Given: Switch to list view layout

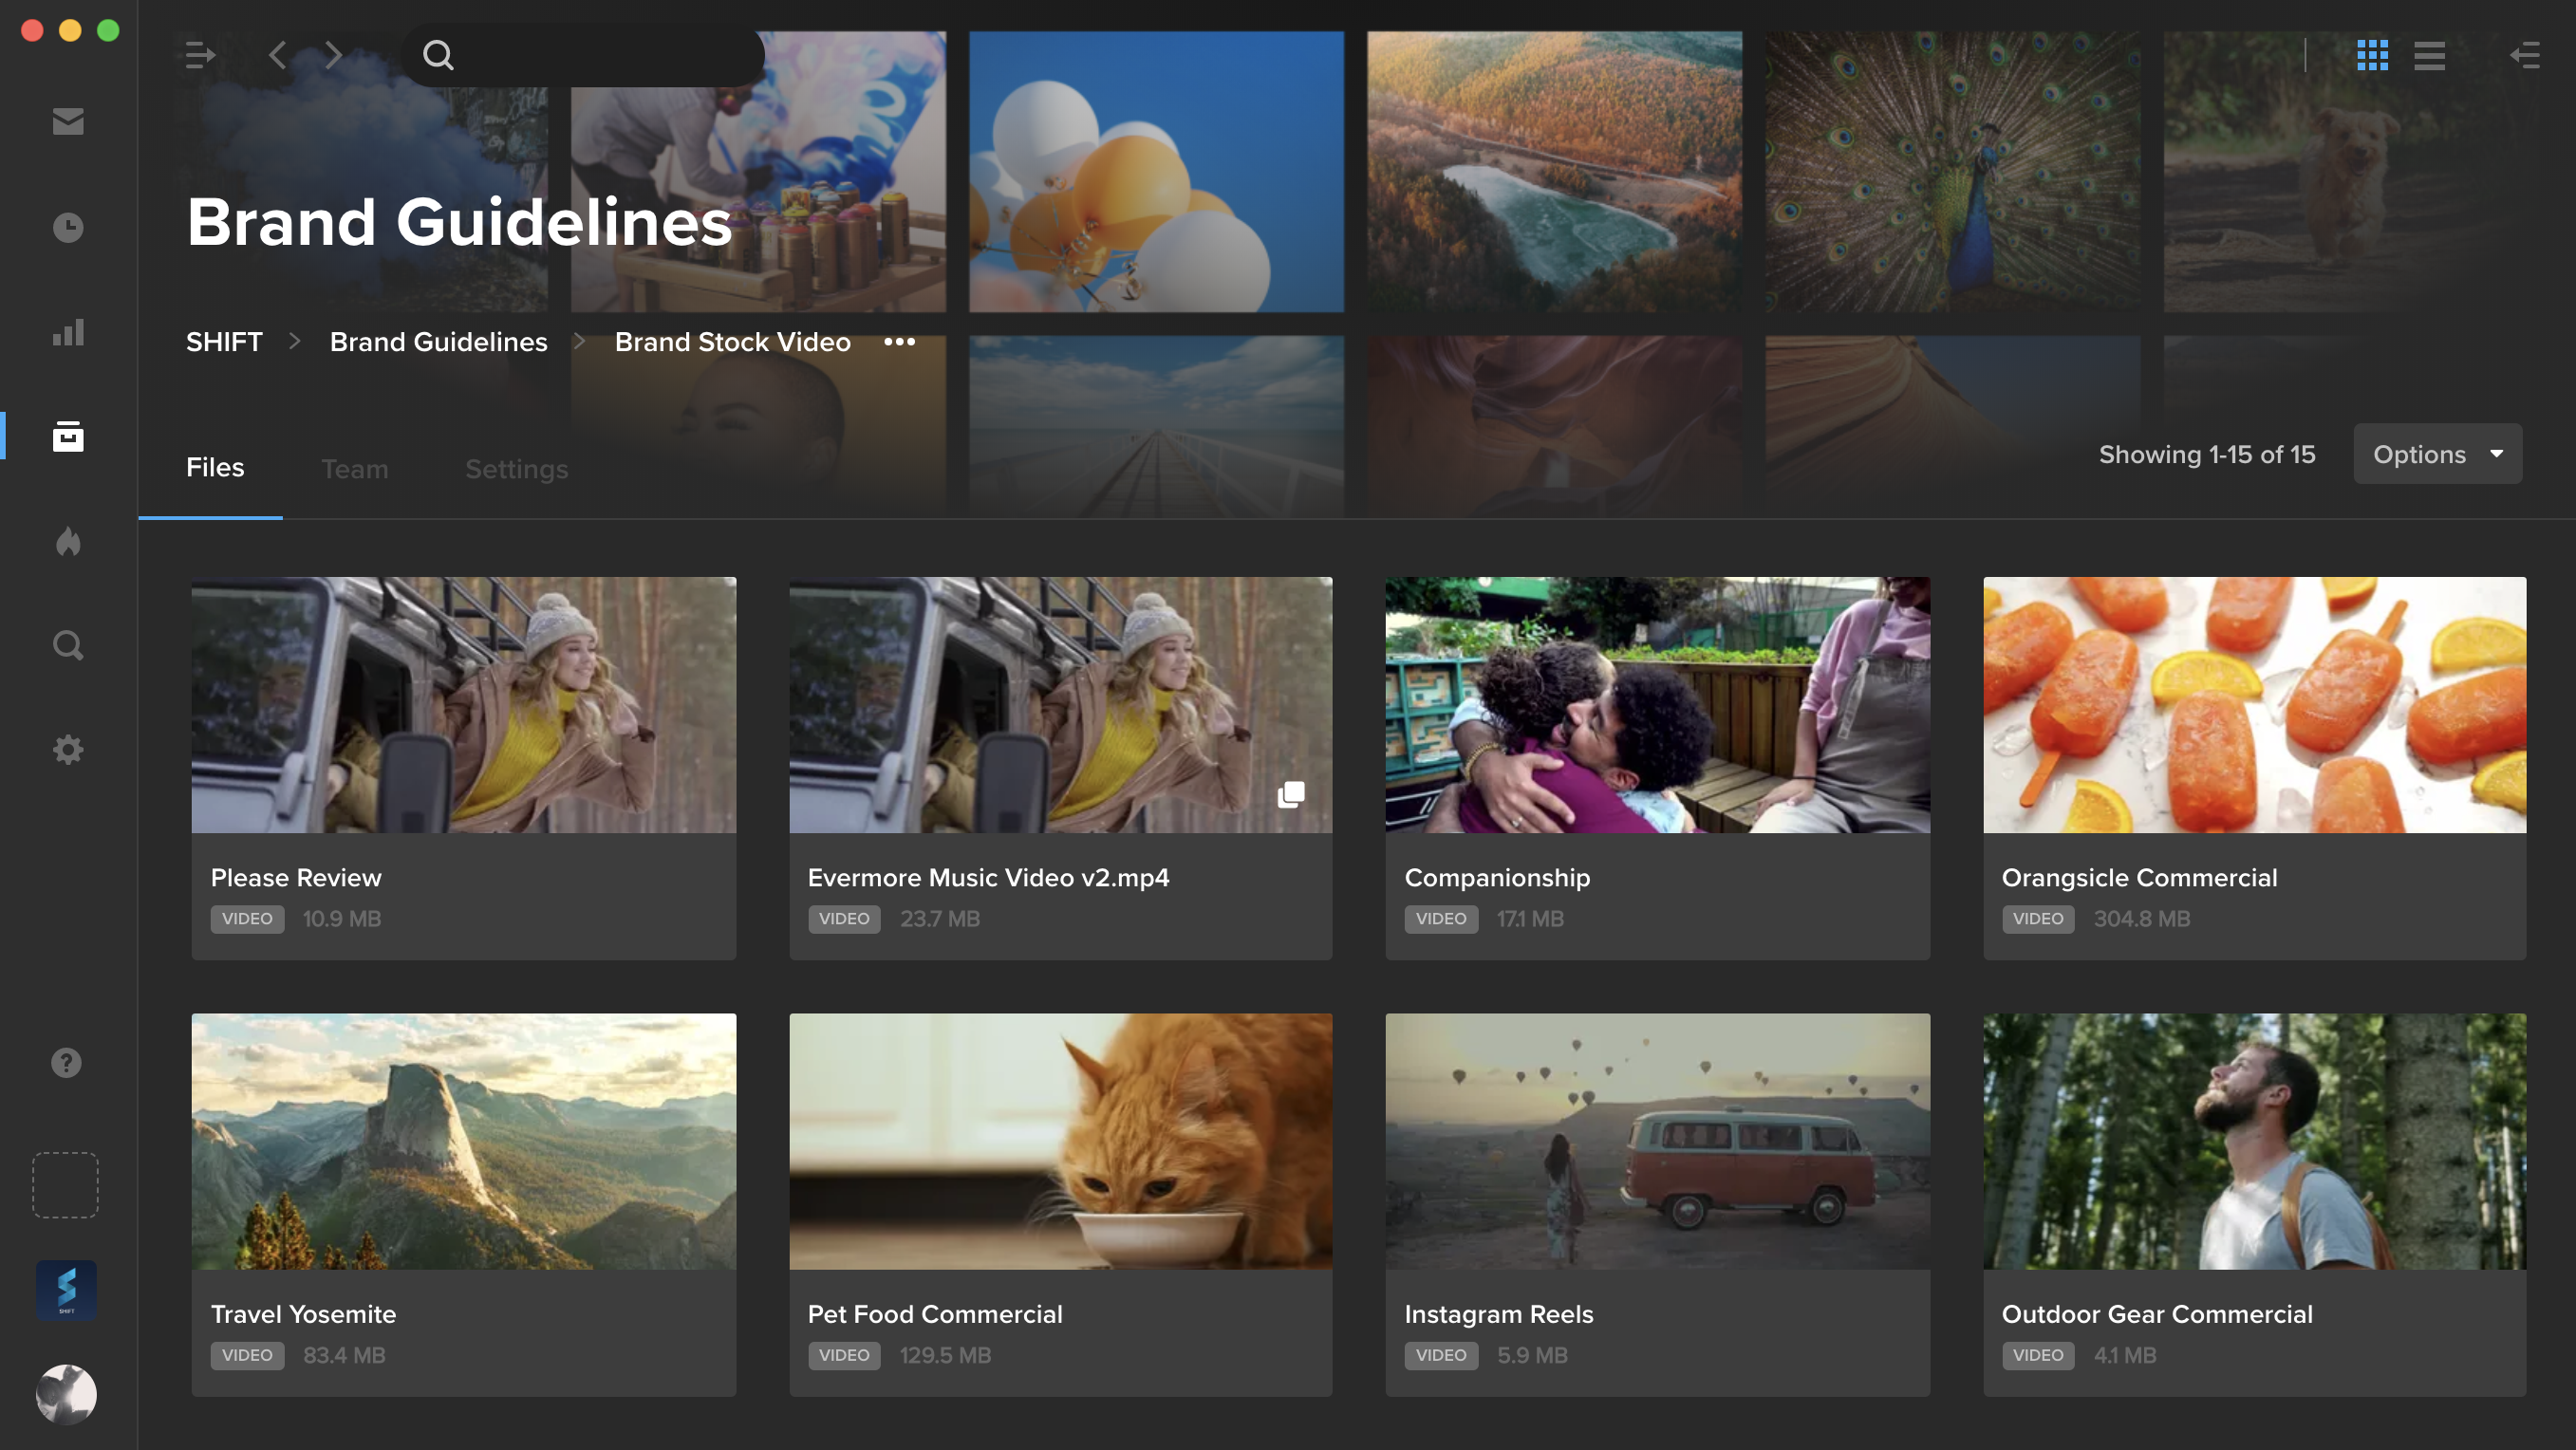Looking at the screenshot, I should click(2429, 55).
